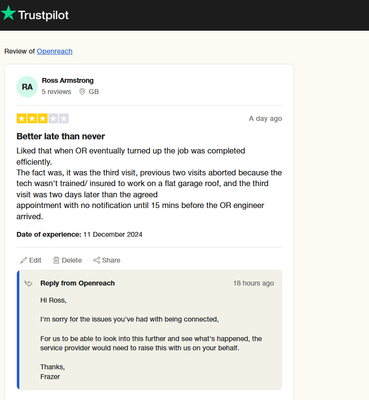Delete the review via Delete label
Viewport: 369px width, 400px height.
click(x=72, y=260)
